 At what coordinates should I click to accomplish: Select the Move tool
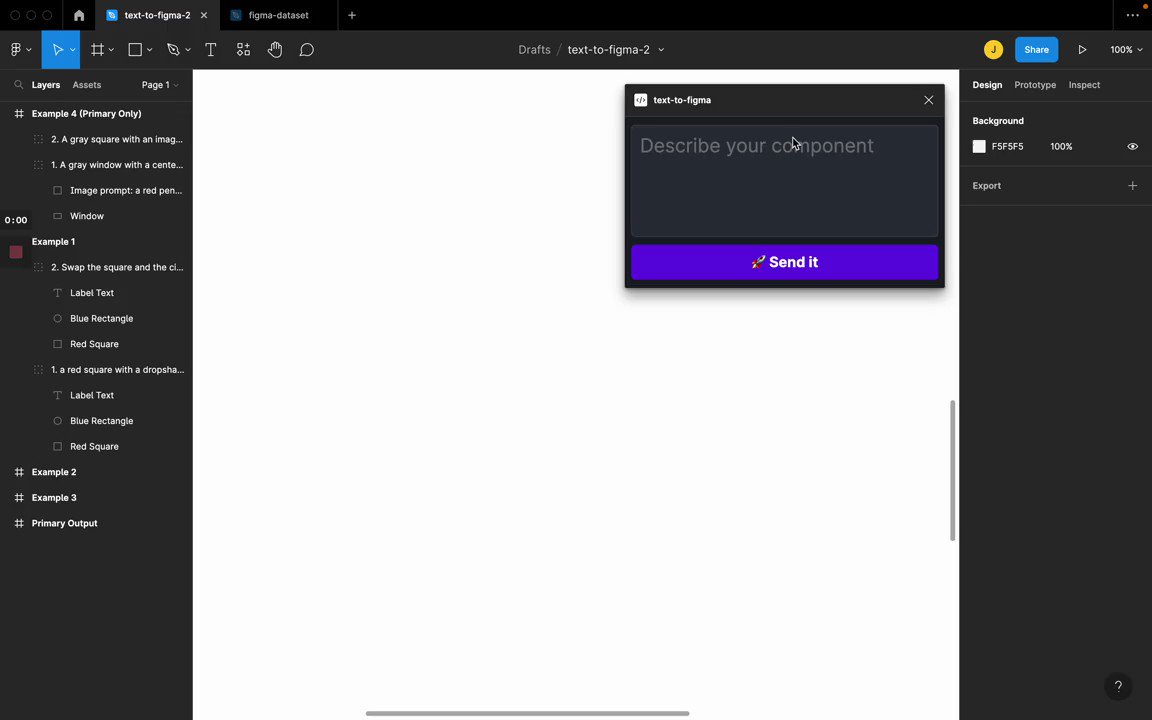57,49
